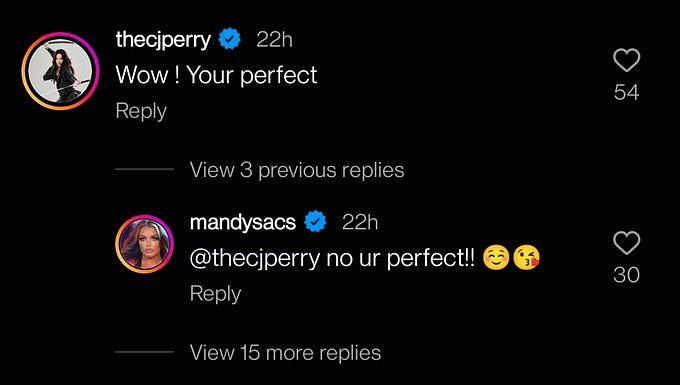Open mandysacs's profile picture story ring

tap(144, 244)
